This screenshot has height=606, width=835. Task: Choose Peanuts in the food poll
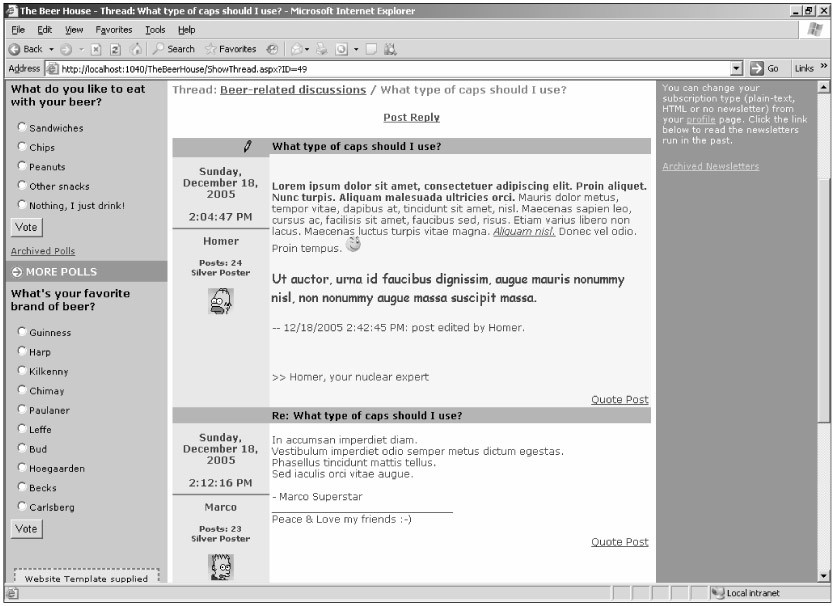pos(21,167)
